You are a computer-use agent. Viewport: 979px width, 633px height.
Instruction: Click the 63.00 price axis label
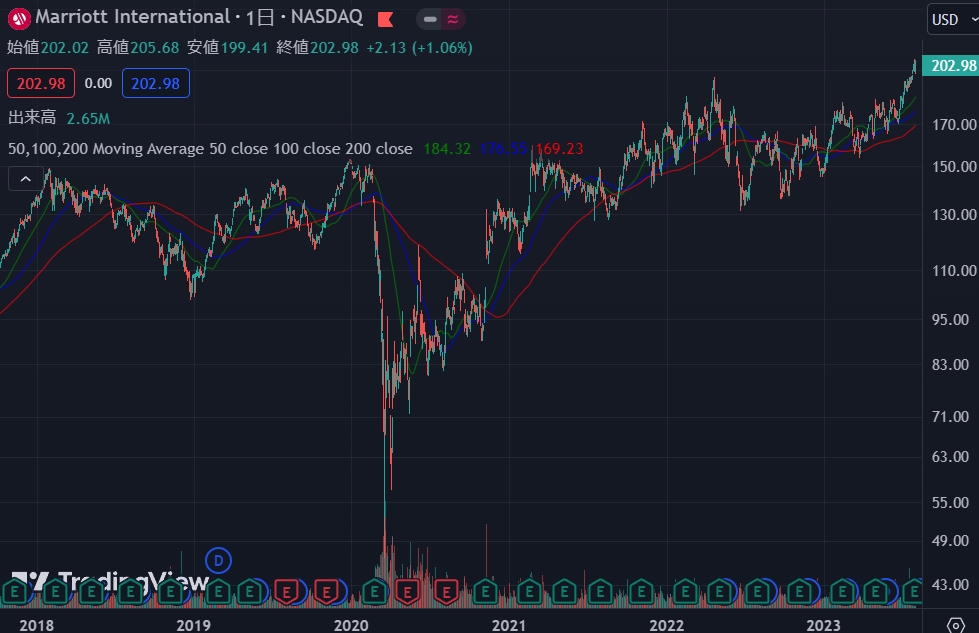pos(950,457)
